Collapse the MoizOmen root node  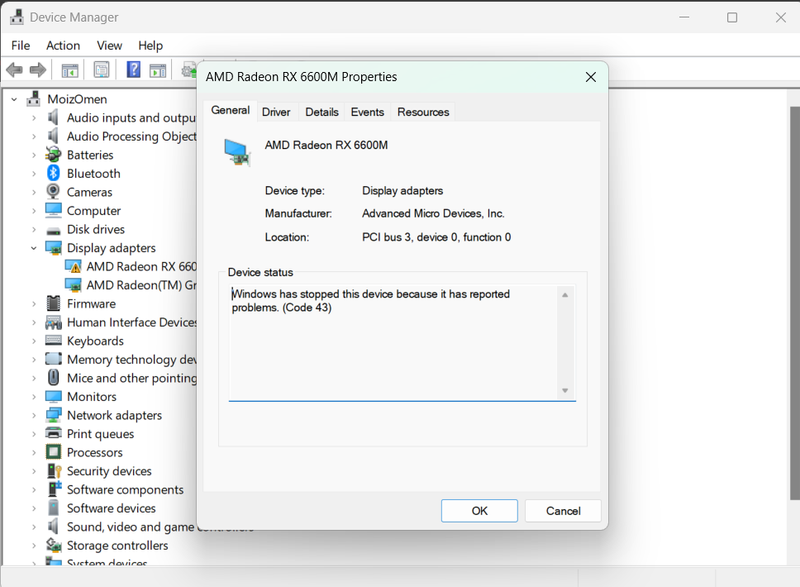point(14,99)
